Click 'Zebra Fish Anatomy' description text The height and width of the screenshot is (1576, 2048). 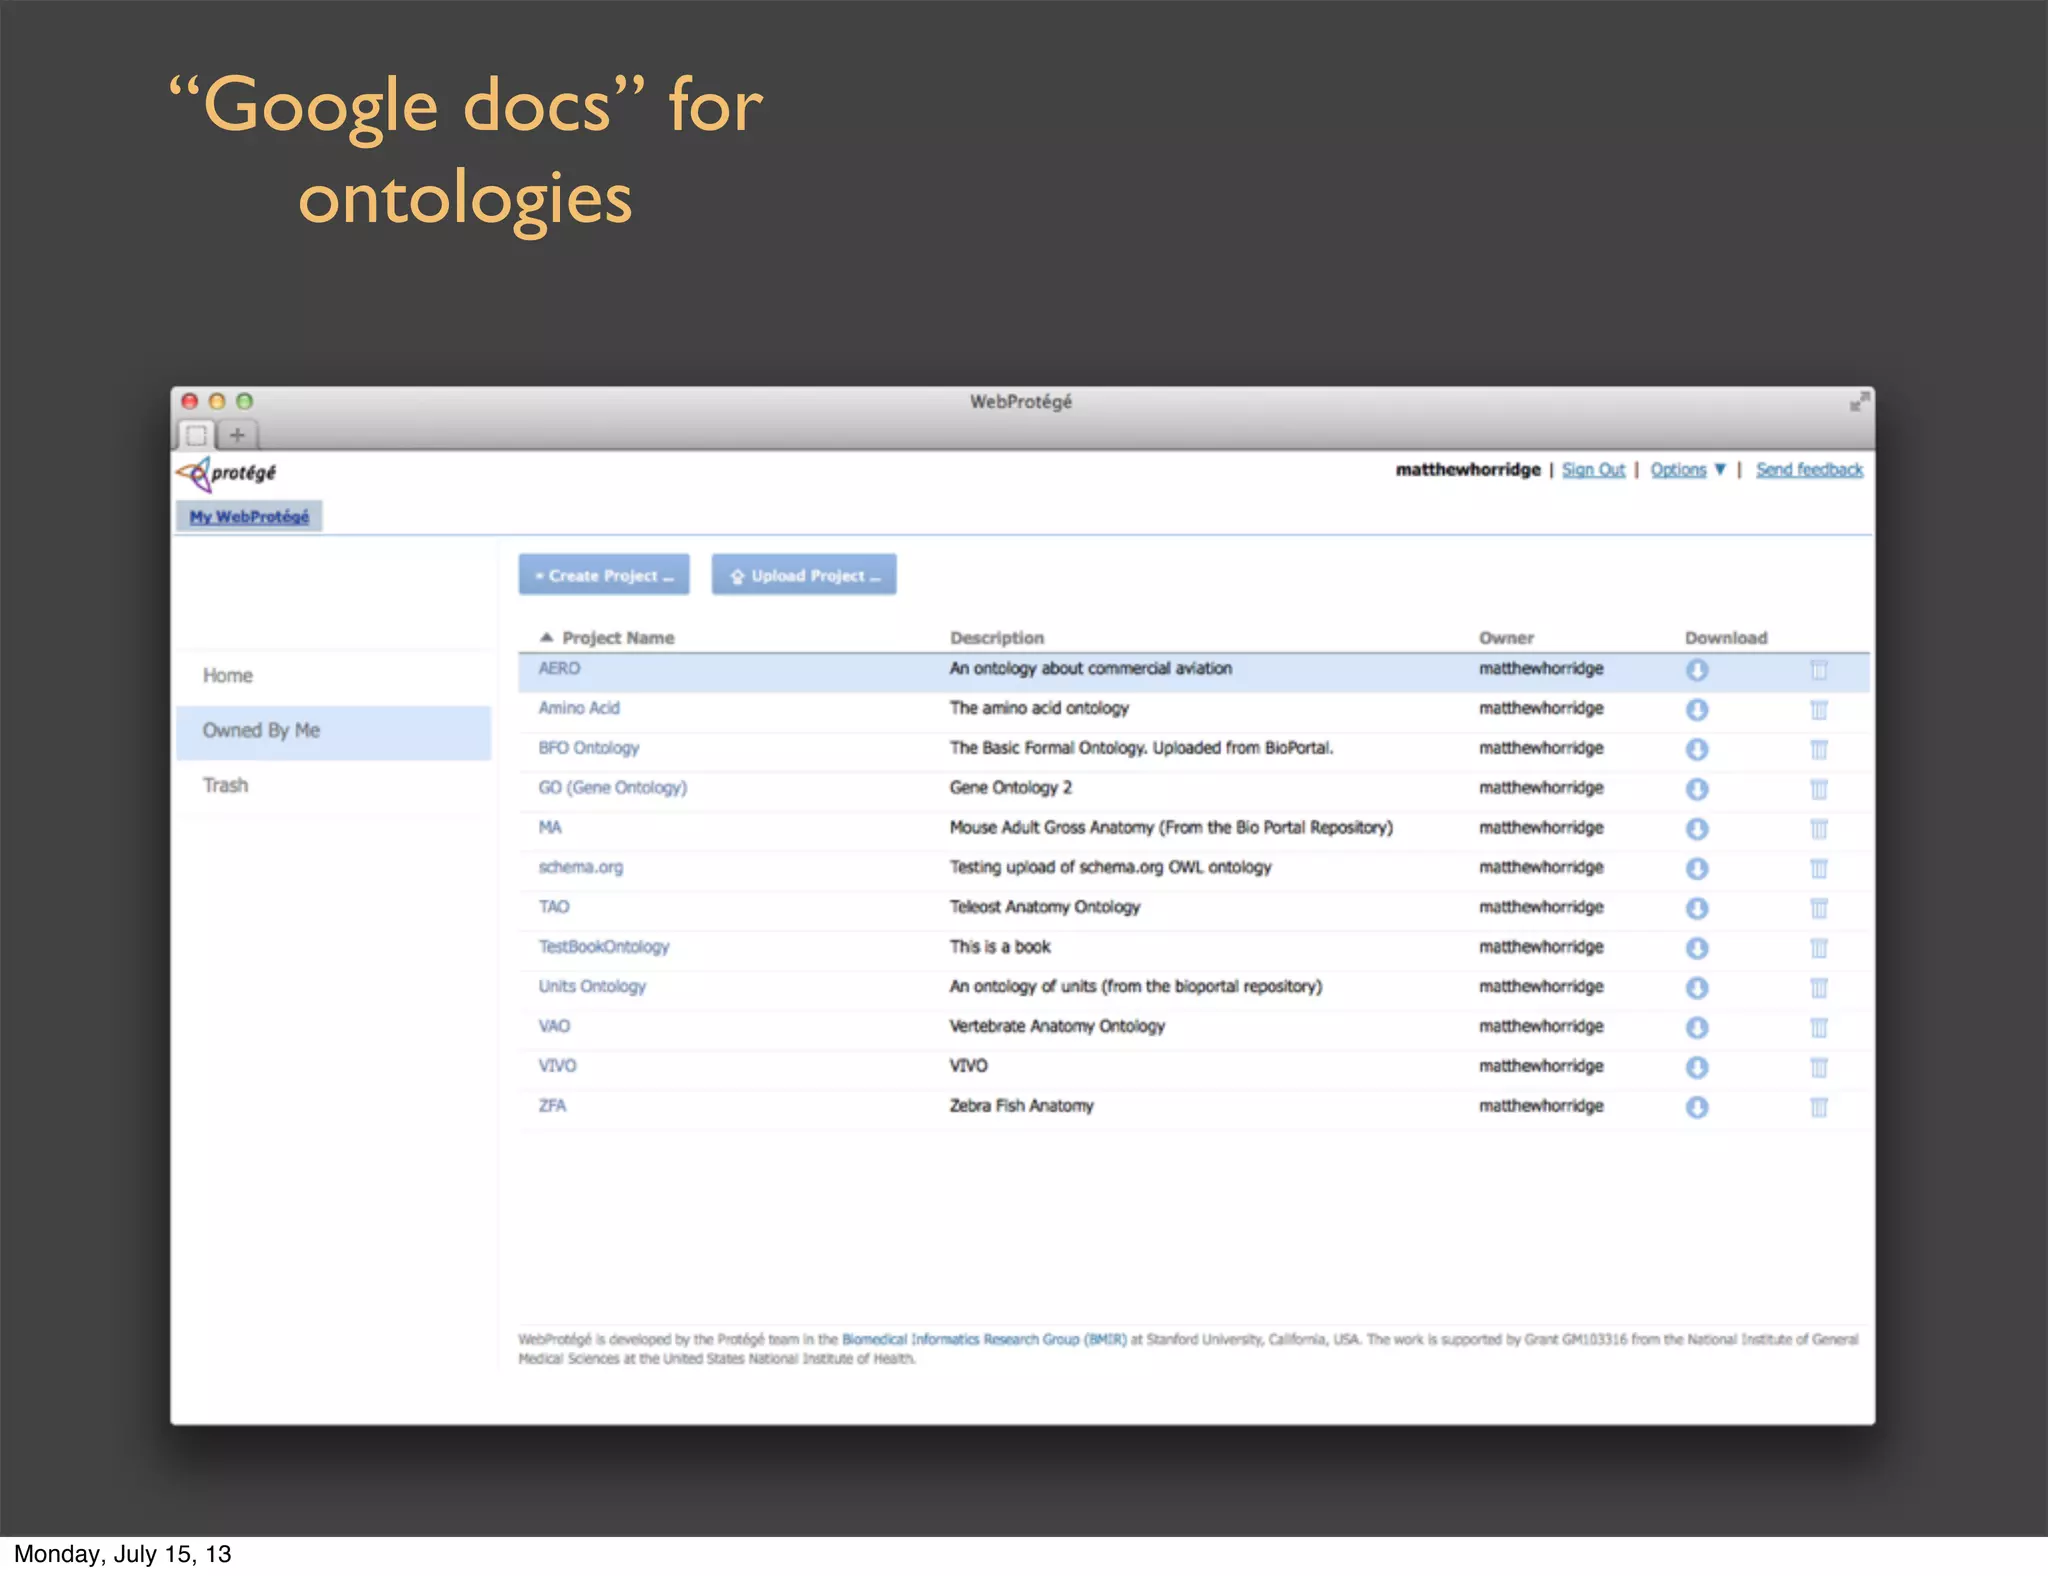1021,1106
